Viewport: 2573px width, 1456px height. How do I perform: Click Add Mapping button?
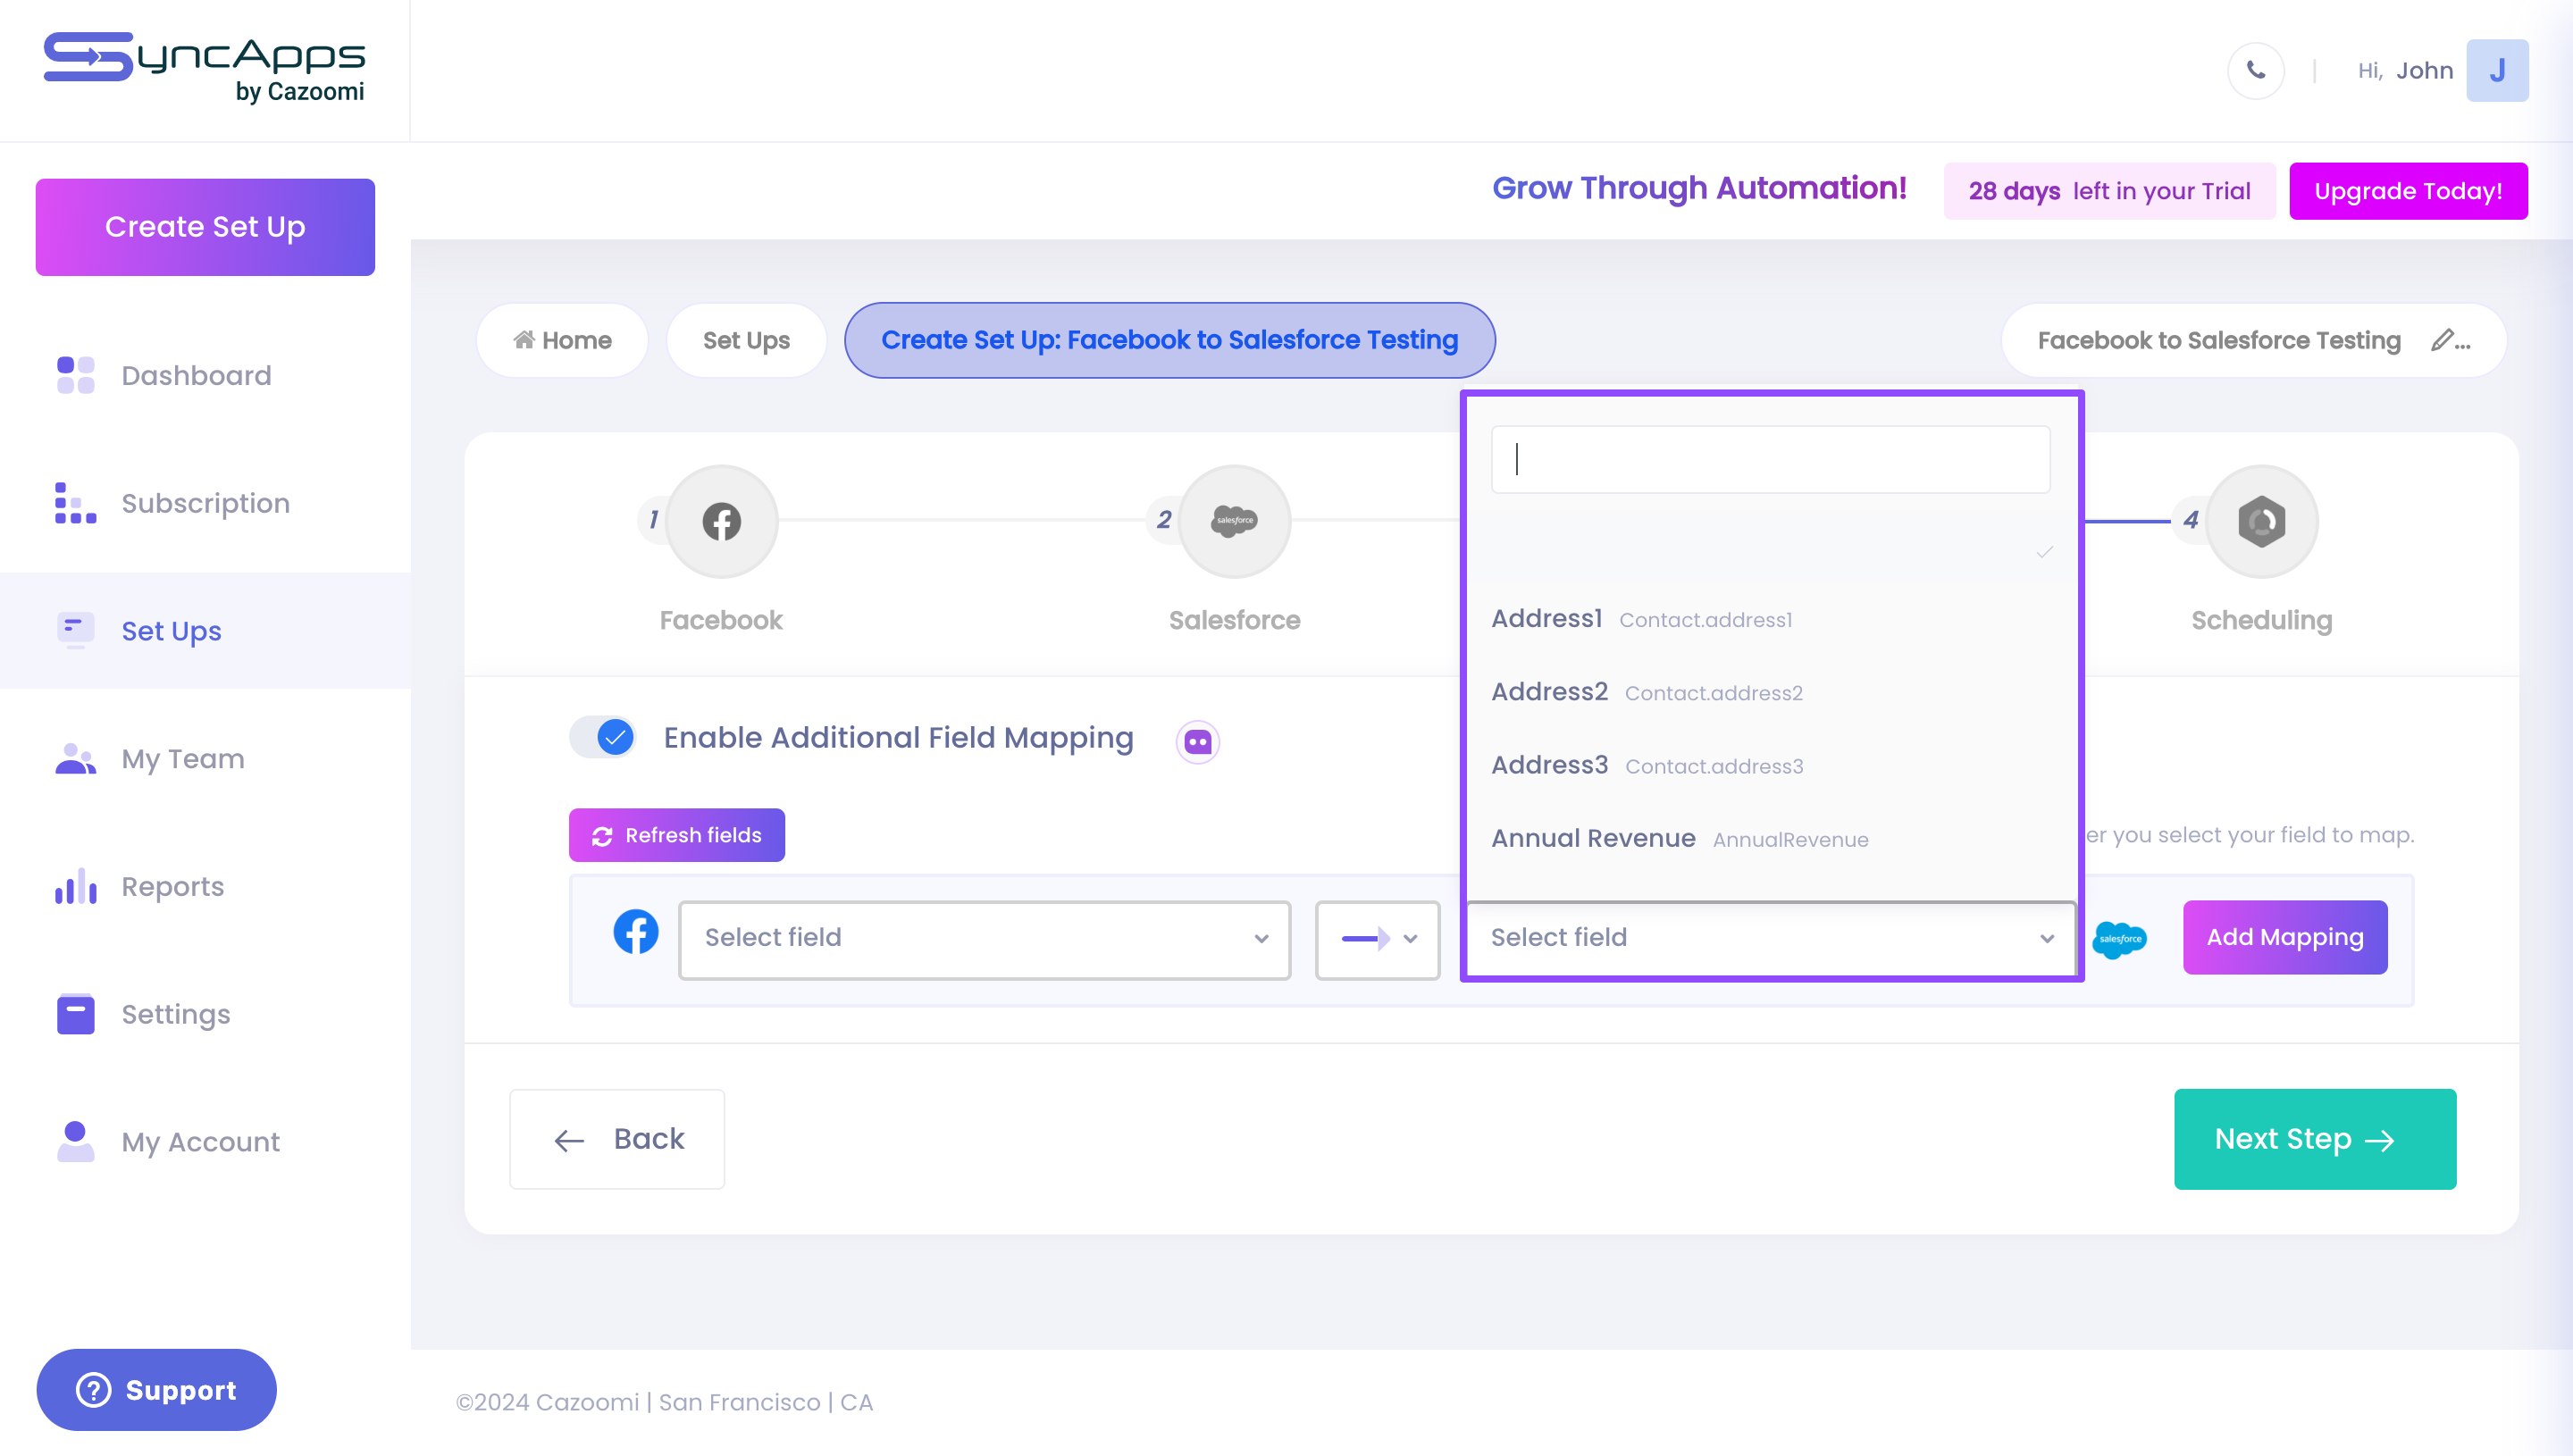2284,937
